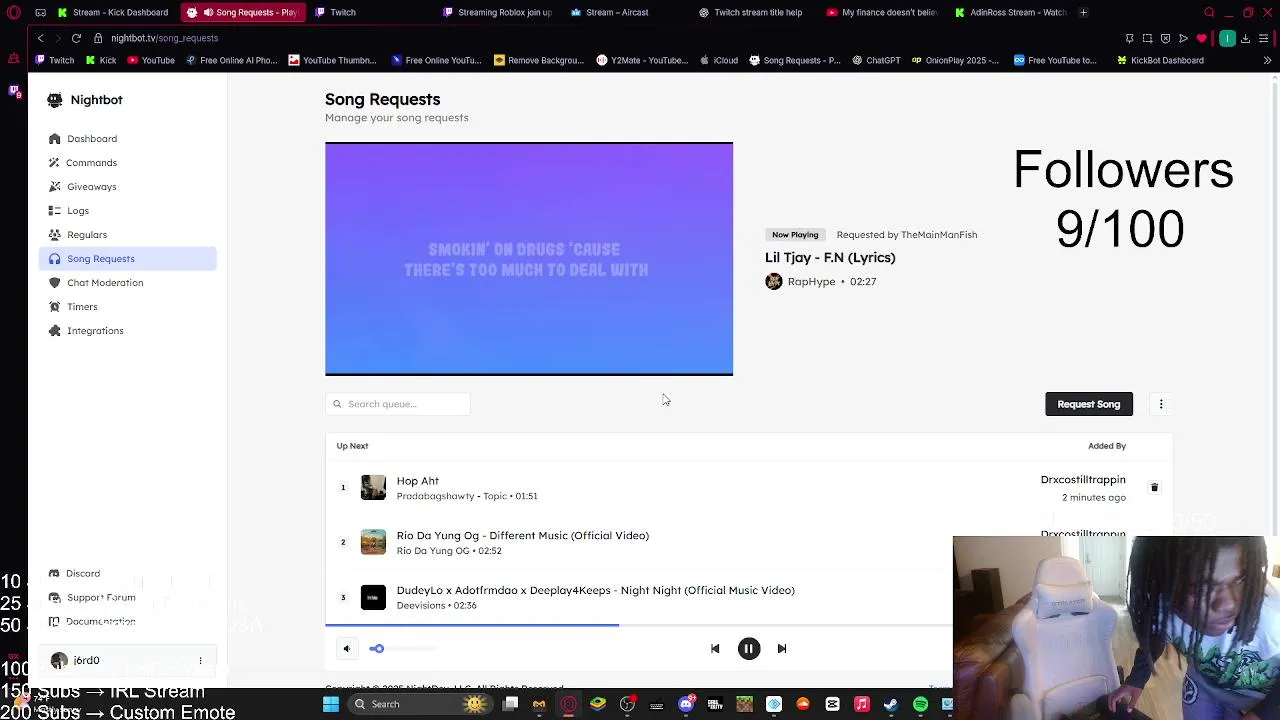Reload the page
The image size is (1280, 720).
pyautogui.click(x=76, y=38)
